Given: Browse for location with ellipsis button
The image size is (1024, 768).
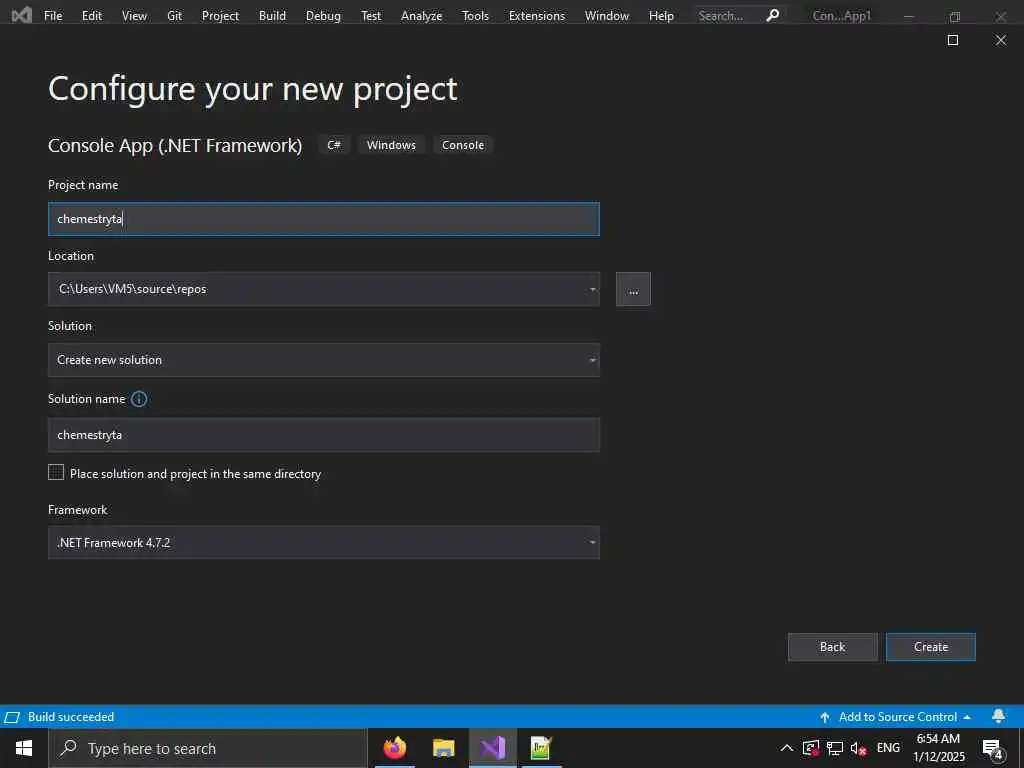Looking at the screenshot, I should pyautogui.click(x=633, y=289).
